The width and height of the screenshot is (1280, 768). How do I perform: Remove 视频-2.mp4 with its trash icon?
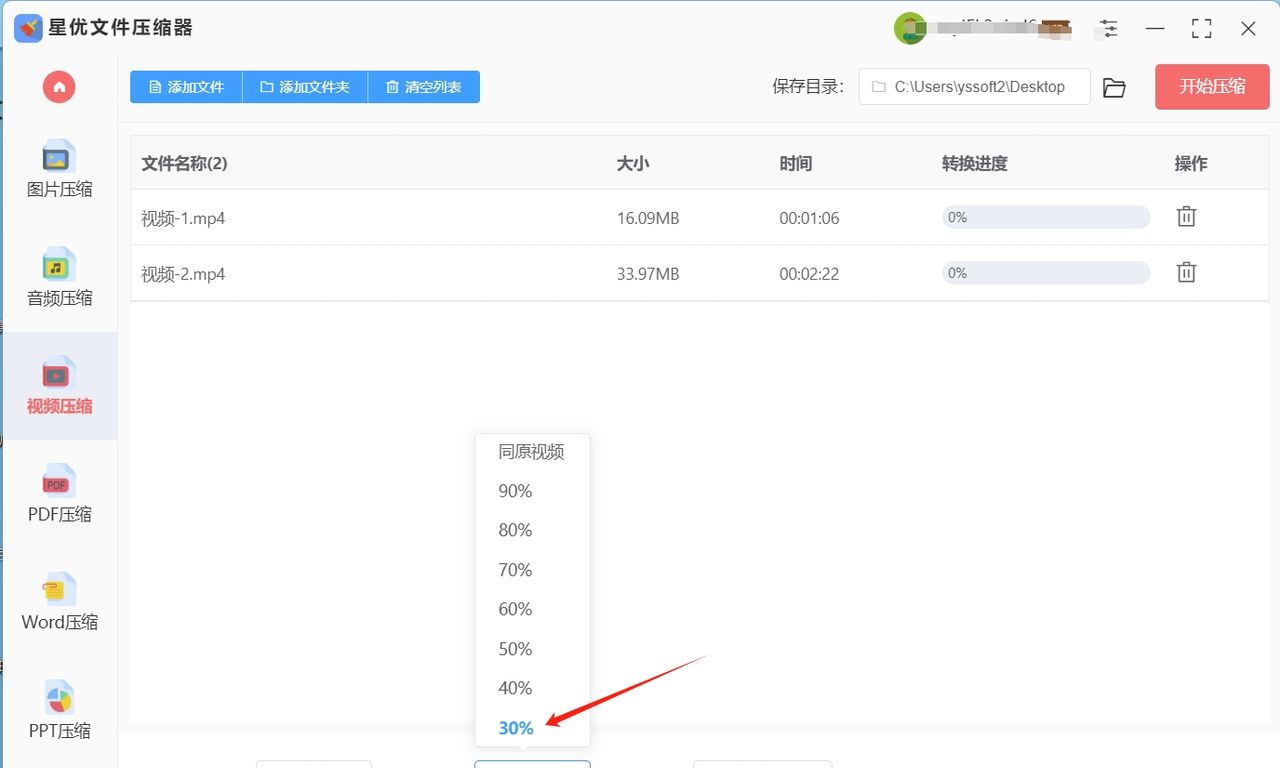(x=1186, y=272)
